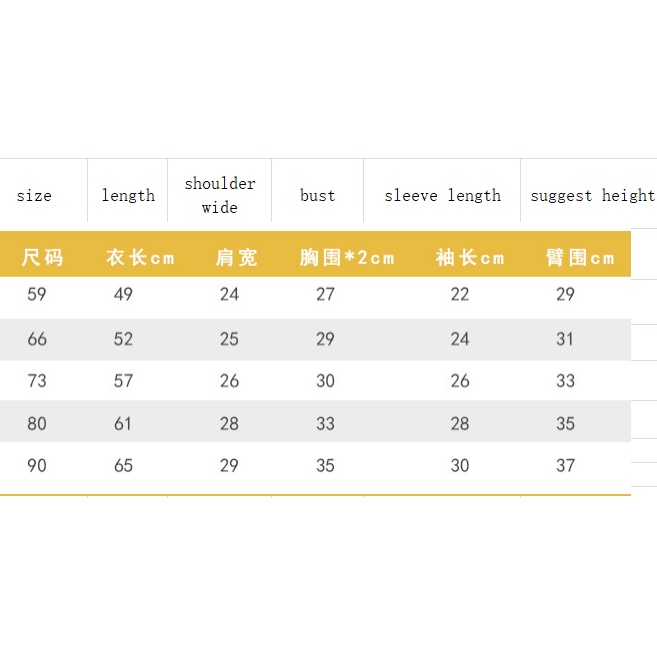The image size is (657, 657).
Task: Select the size 80 row label
Action: click(37, 423)
